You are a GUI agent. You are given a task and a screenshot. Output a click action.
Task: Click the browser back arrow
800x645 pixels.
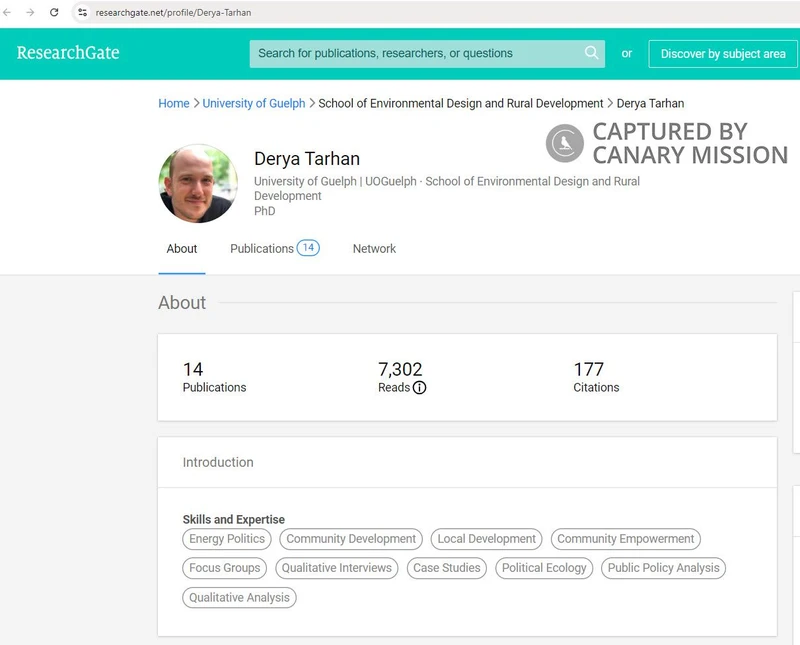[8, 13]
